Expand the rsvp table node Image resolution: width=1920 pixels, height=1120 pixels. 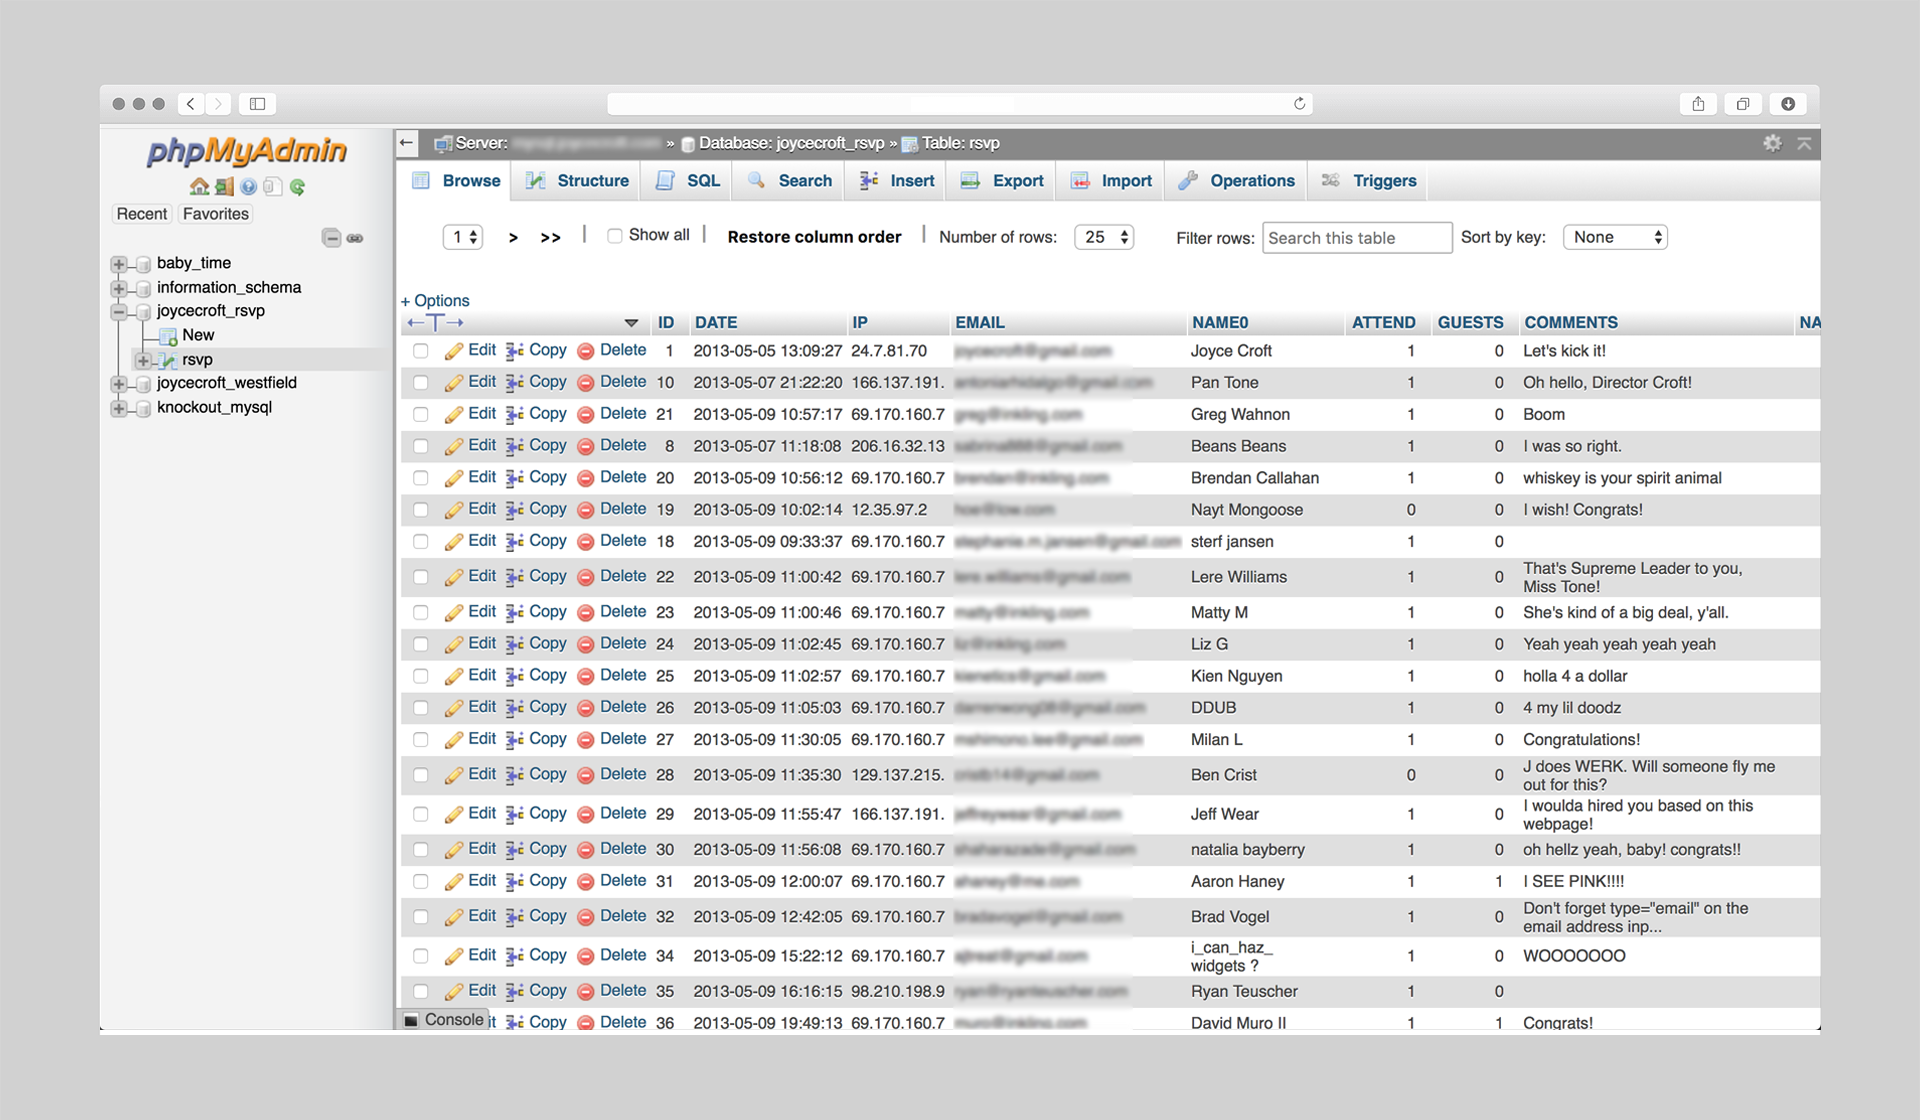click(x=143, y=360)
